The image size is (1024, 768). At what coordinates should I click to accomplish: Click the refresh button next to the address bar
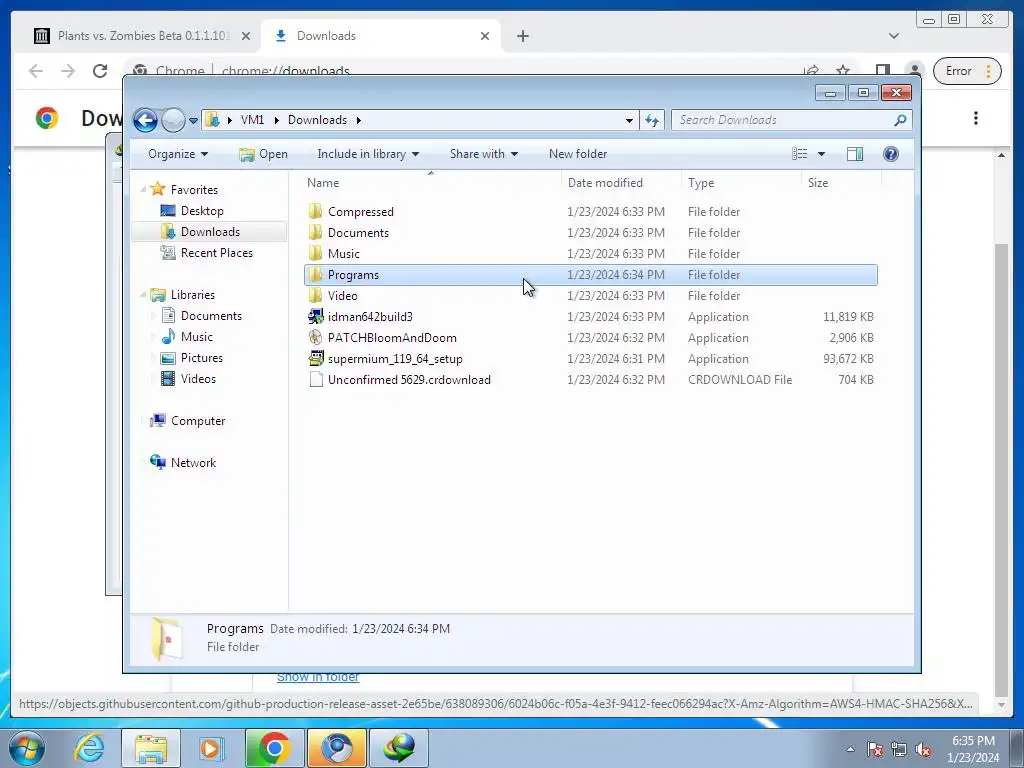[652, 120]
